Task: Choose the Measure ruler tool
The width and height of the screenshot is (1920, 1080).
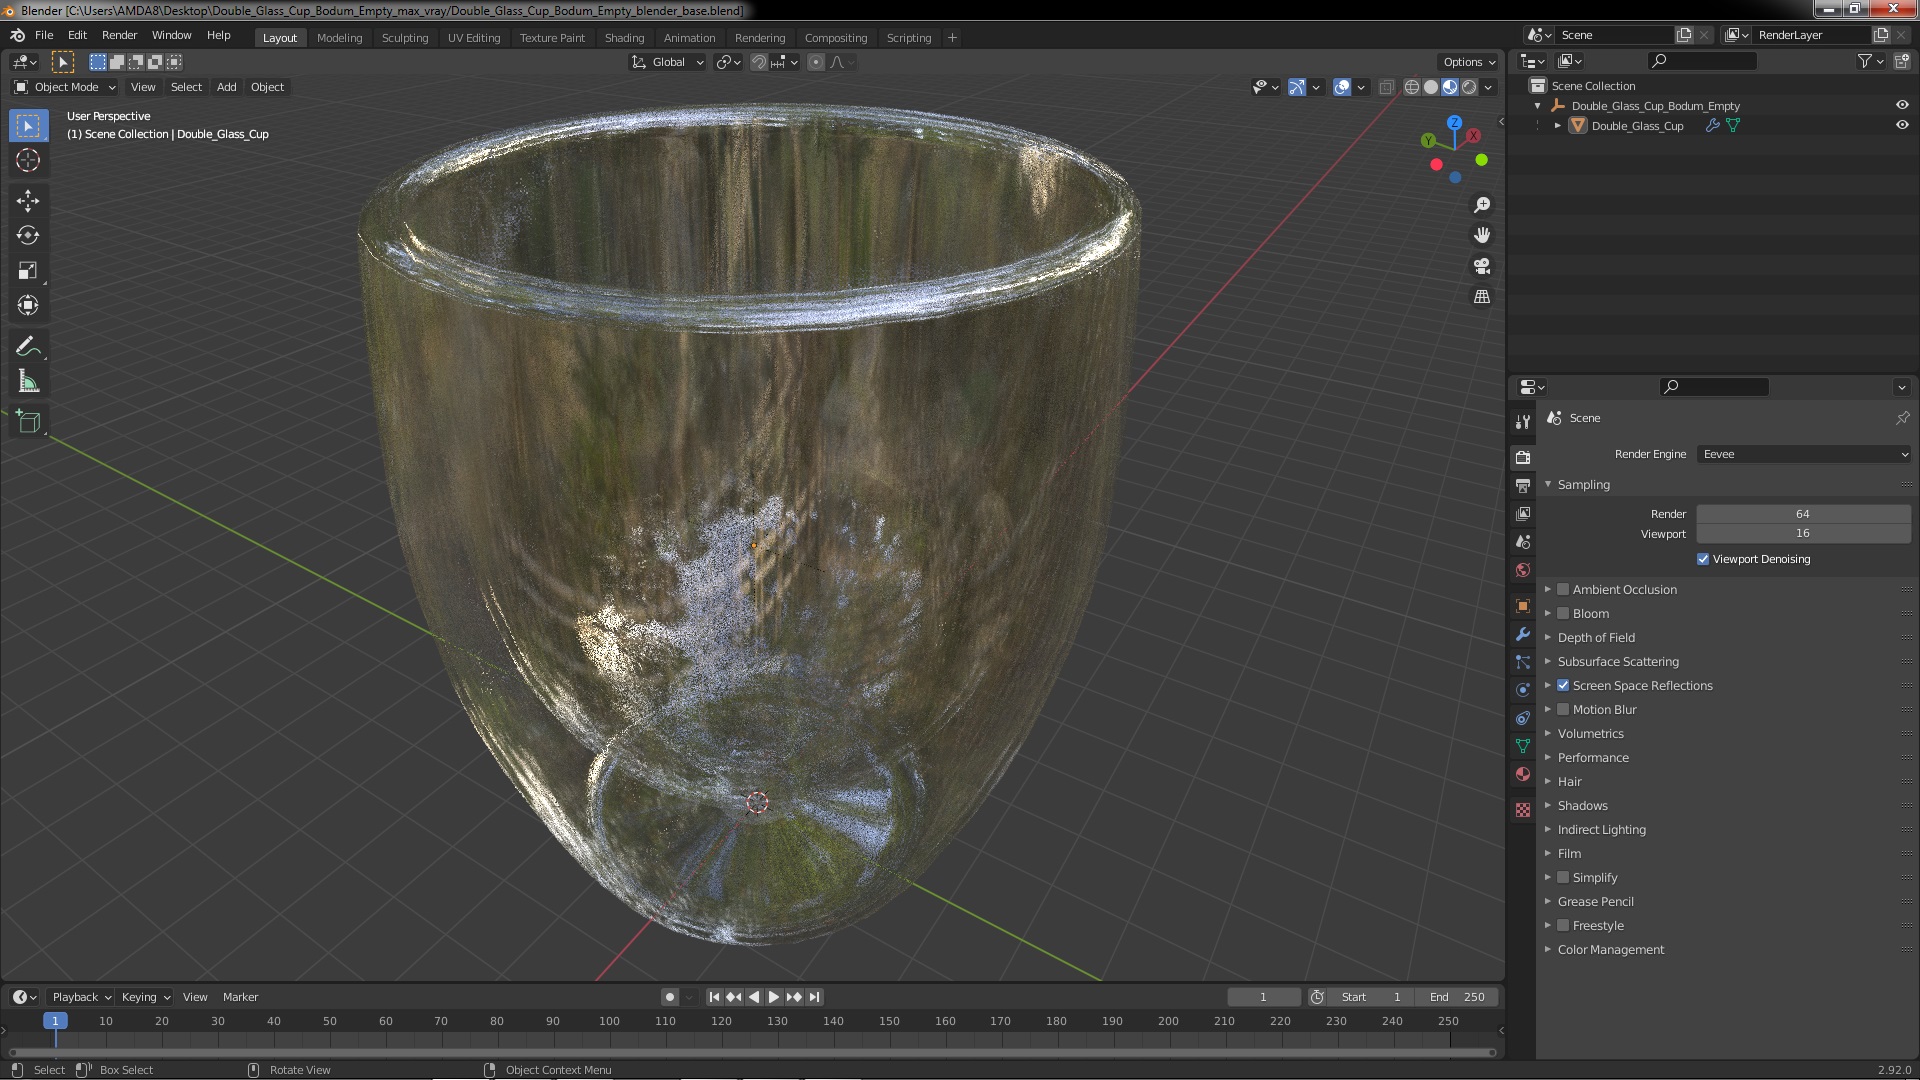Action: 28,382
